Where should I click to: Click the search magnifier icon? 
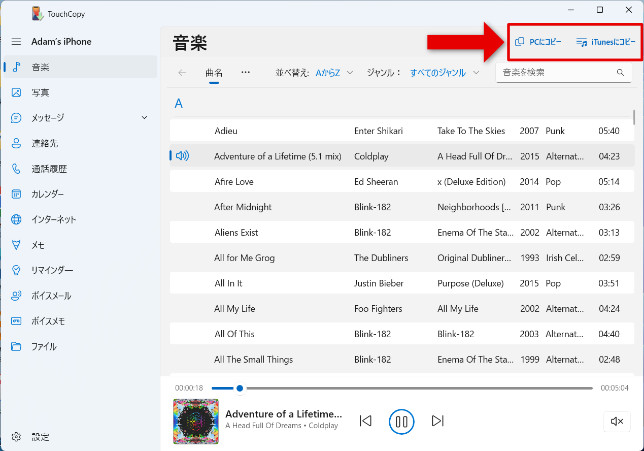coord(621,73)
